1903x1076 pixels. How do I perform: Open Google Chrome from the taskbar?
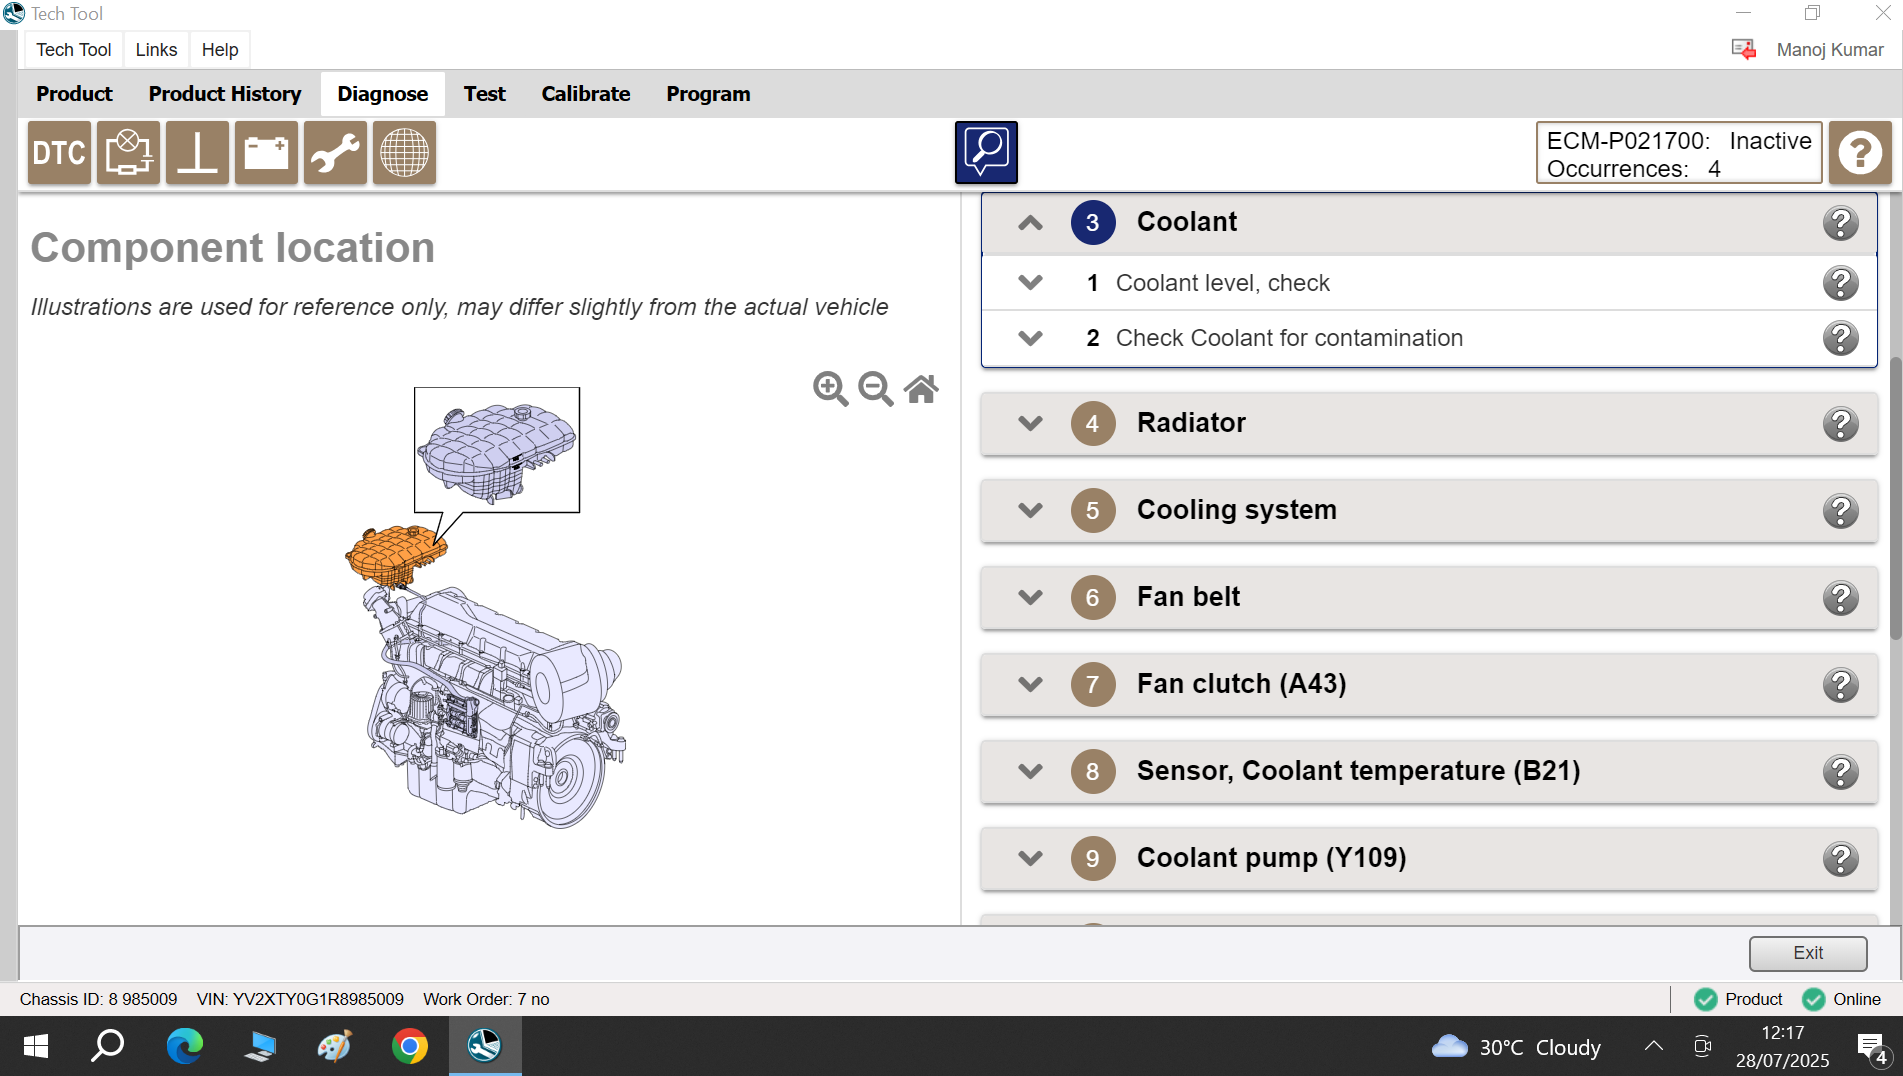click(x=409, y=1047)
